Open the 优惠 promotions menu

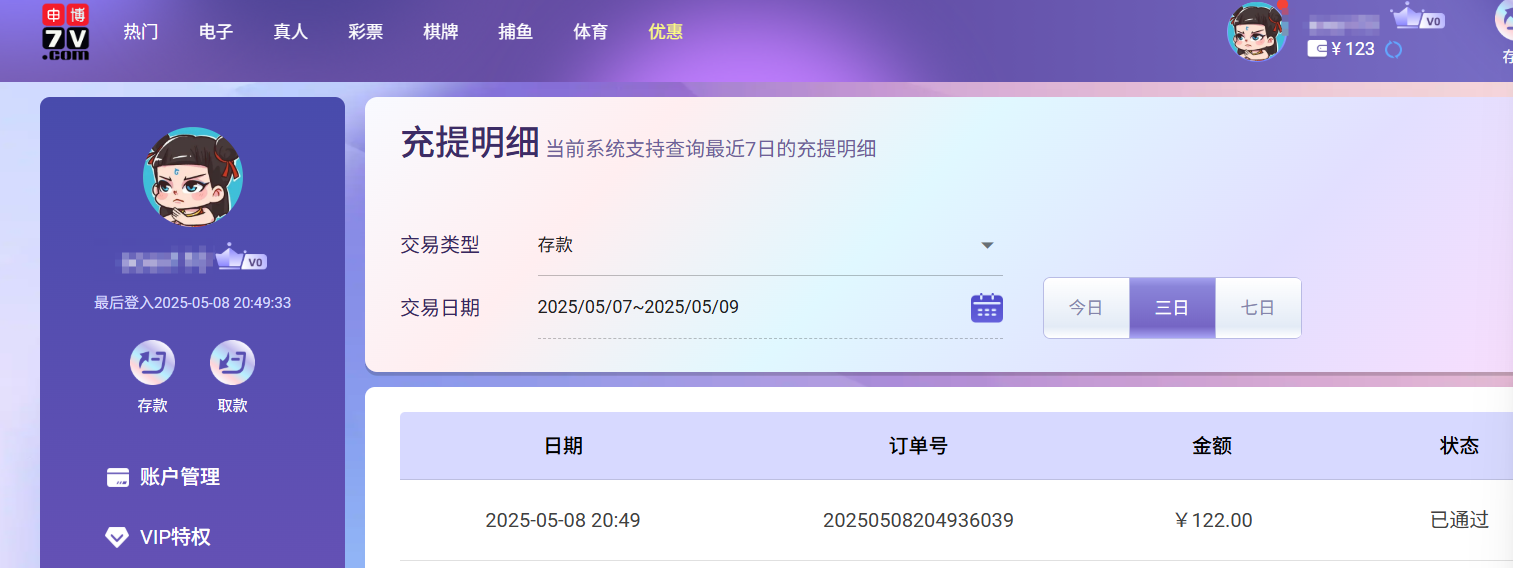(x=665, y=32)
